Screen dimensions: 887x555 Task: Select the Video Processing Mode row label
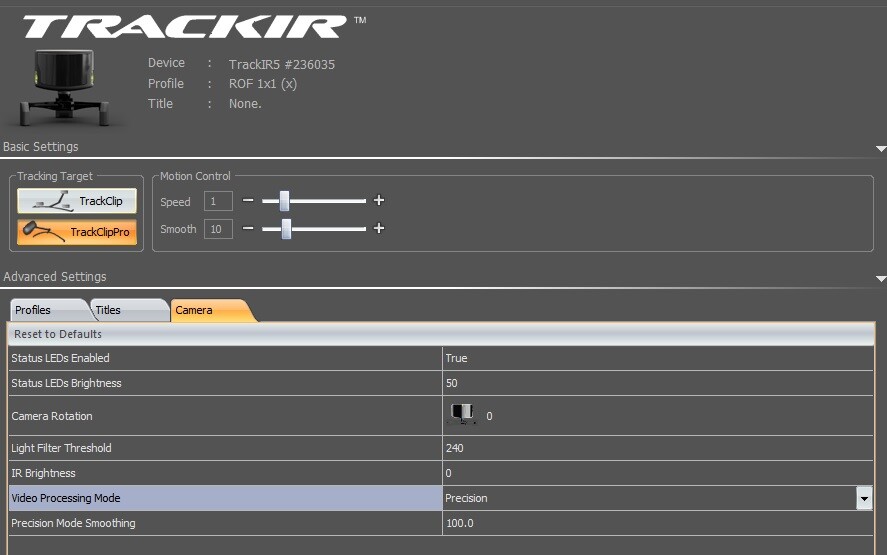[x=66, y=498]
